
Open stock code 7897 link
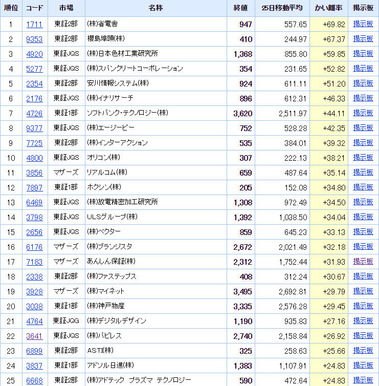coord(34,188)
